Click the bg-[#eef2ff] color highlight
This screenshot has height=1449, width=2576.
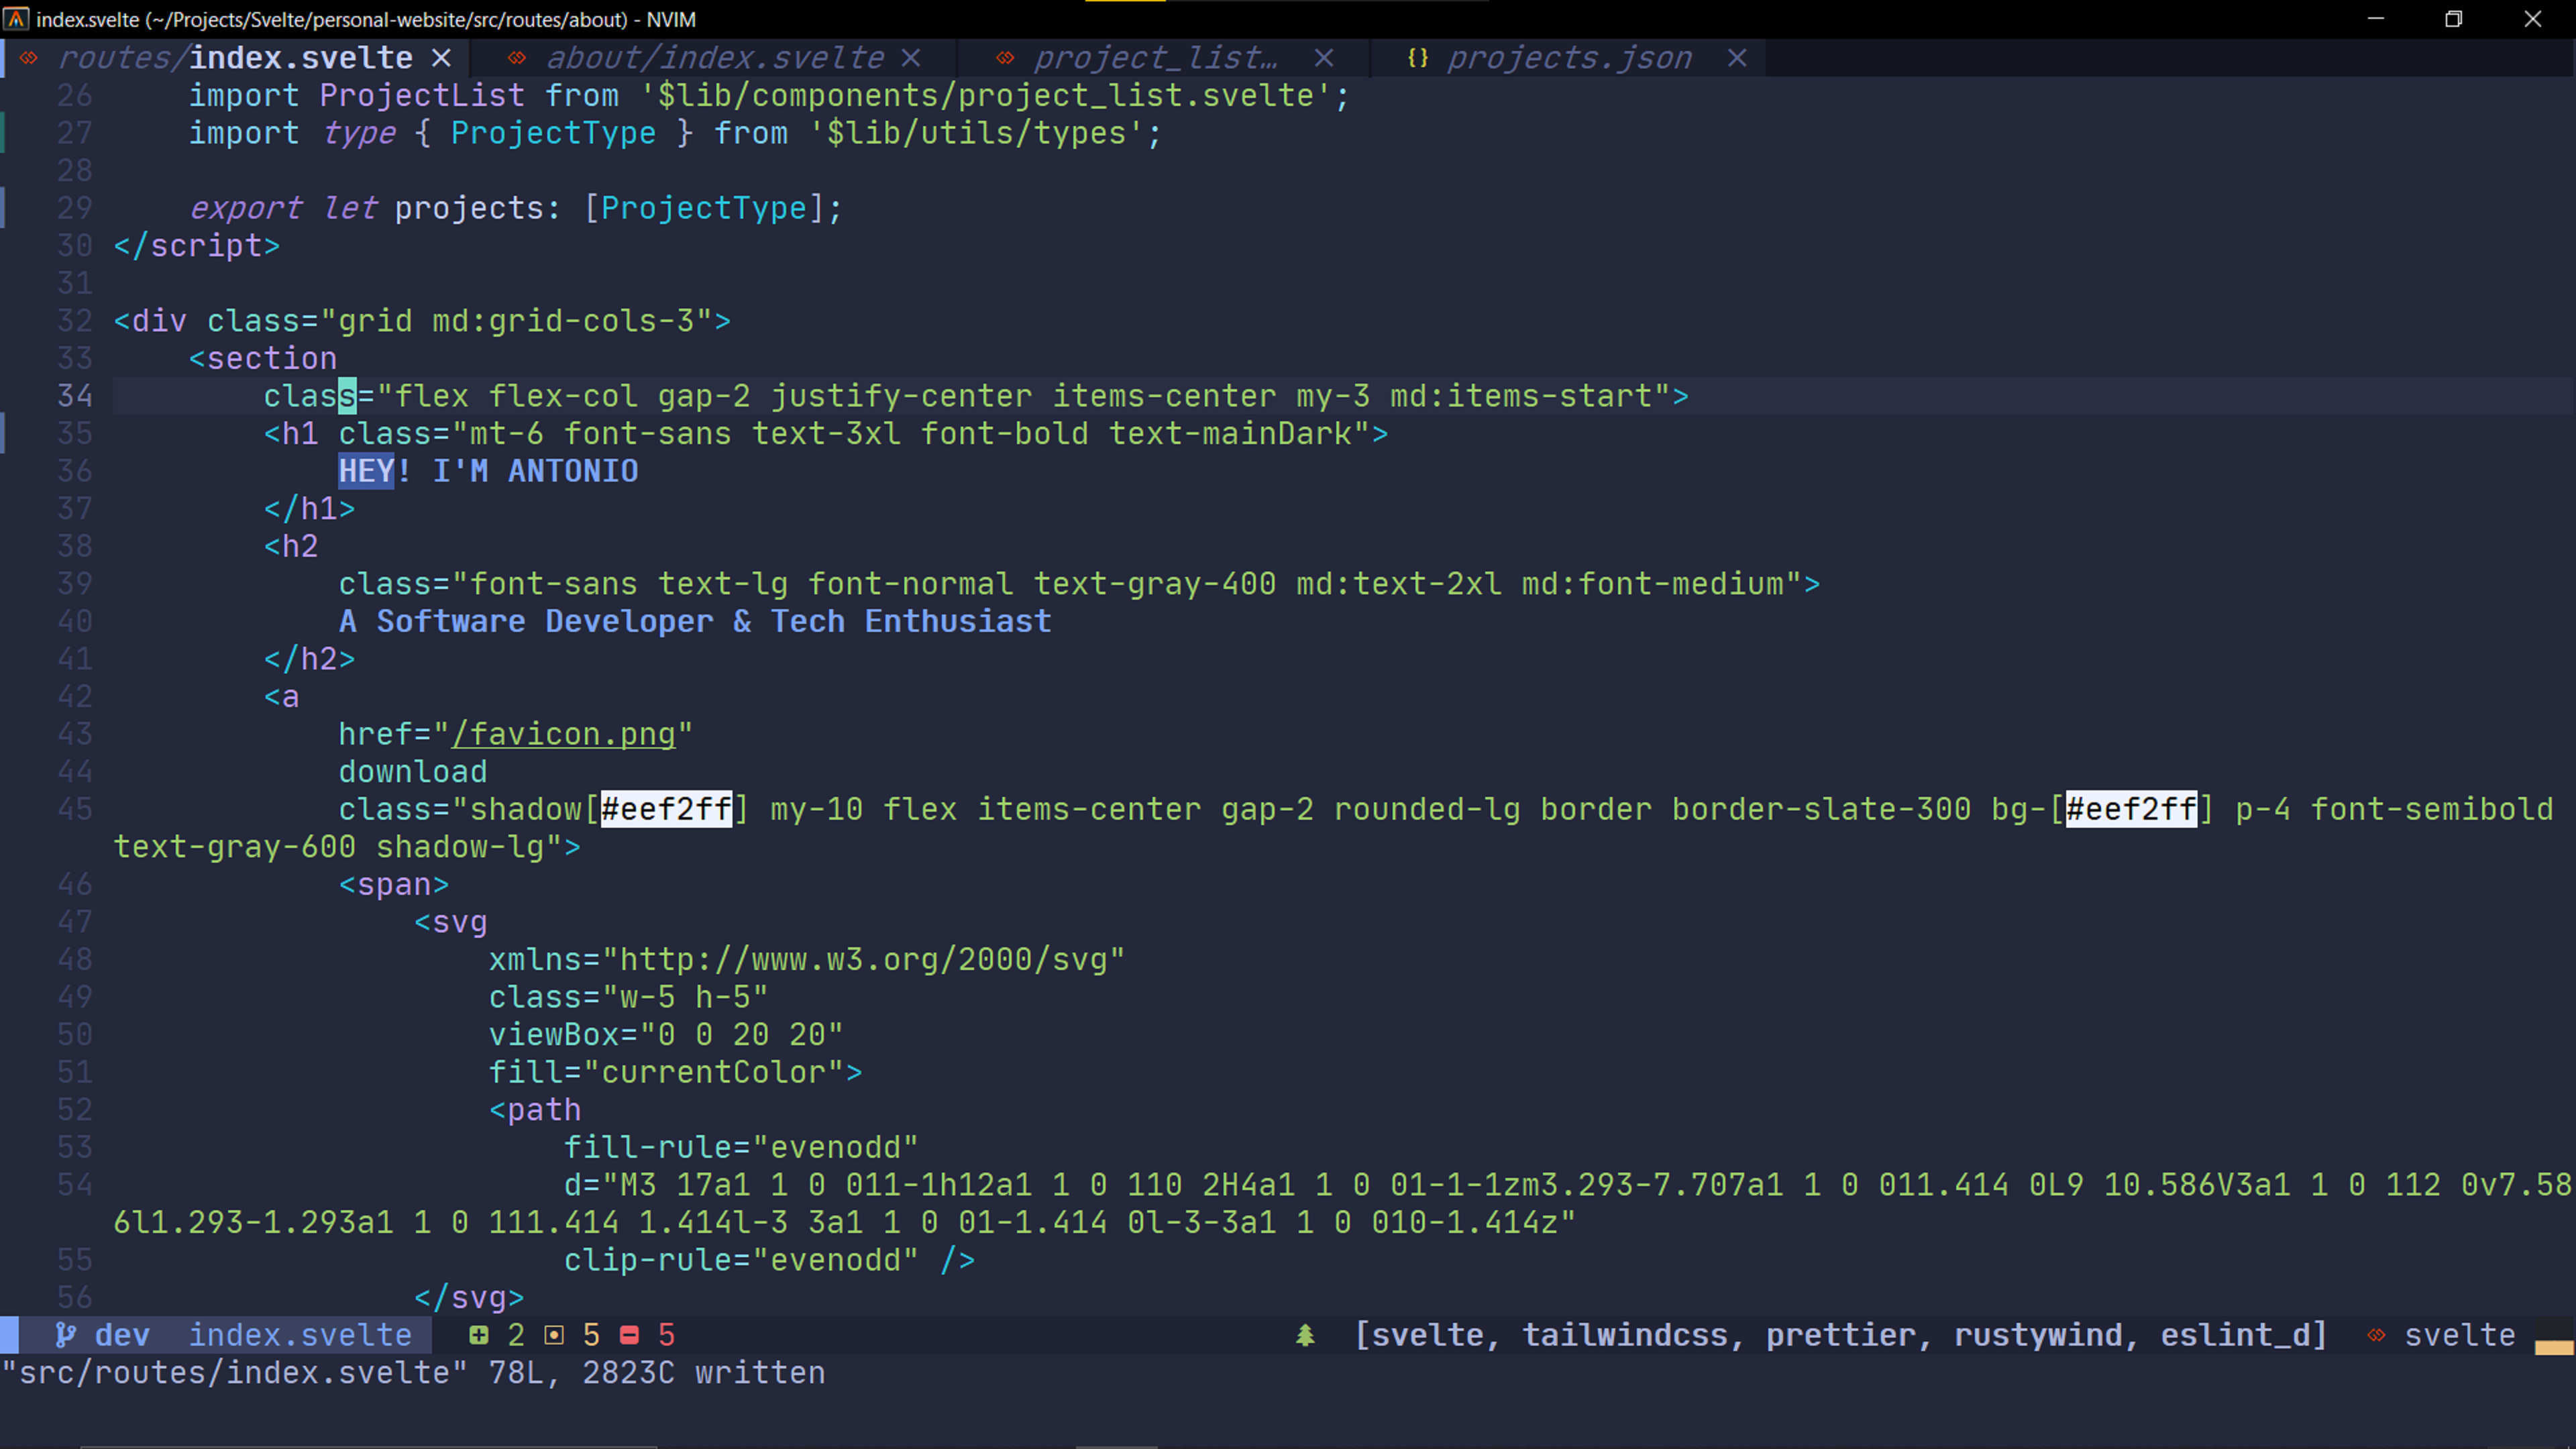(2131, 809)
